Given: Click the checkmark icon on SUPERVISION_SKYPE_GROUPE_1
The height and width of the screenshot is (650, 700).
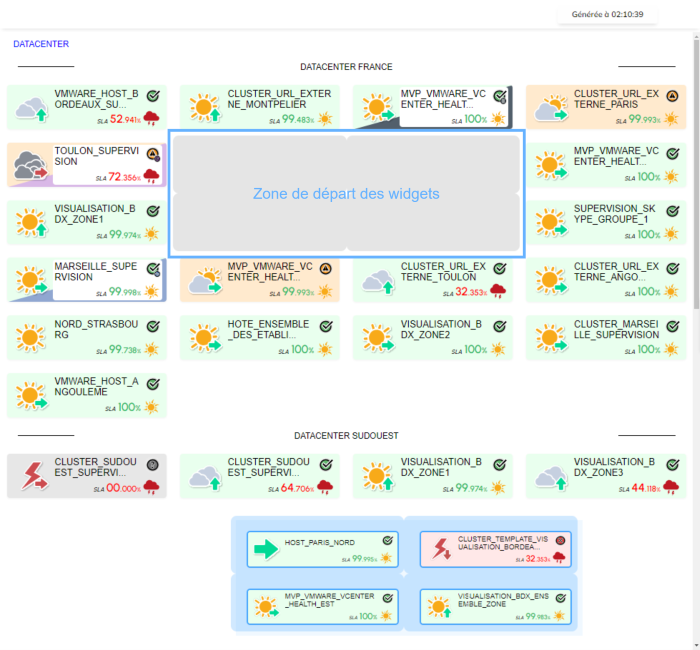Looking at the screenshot, I should (672, 212).
